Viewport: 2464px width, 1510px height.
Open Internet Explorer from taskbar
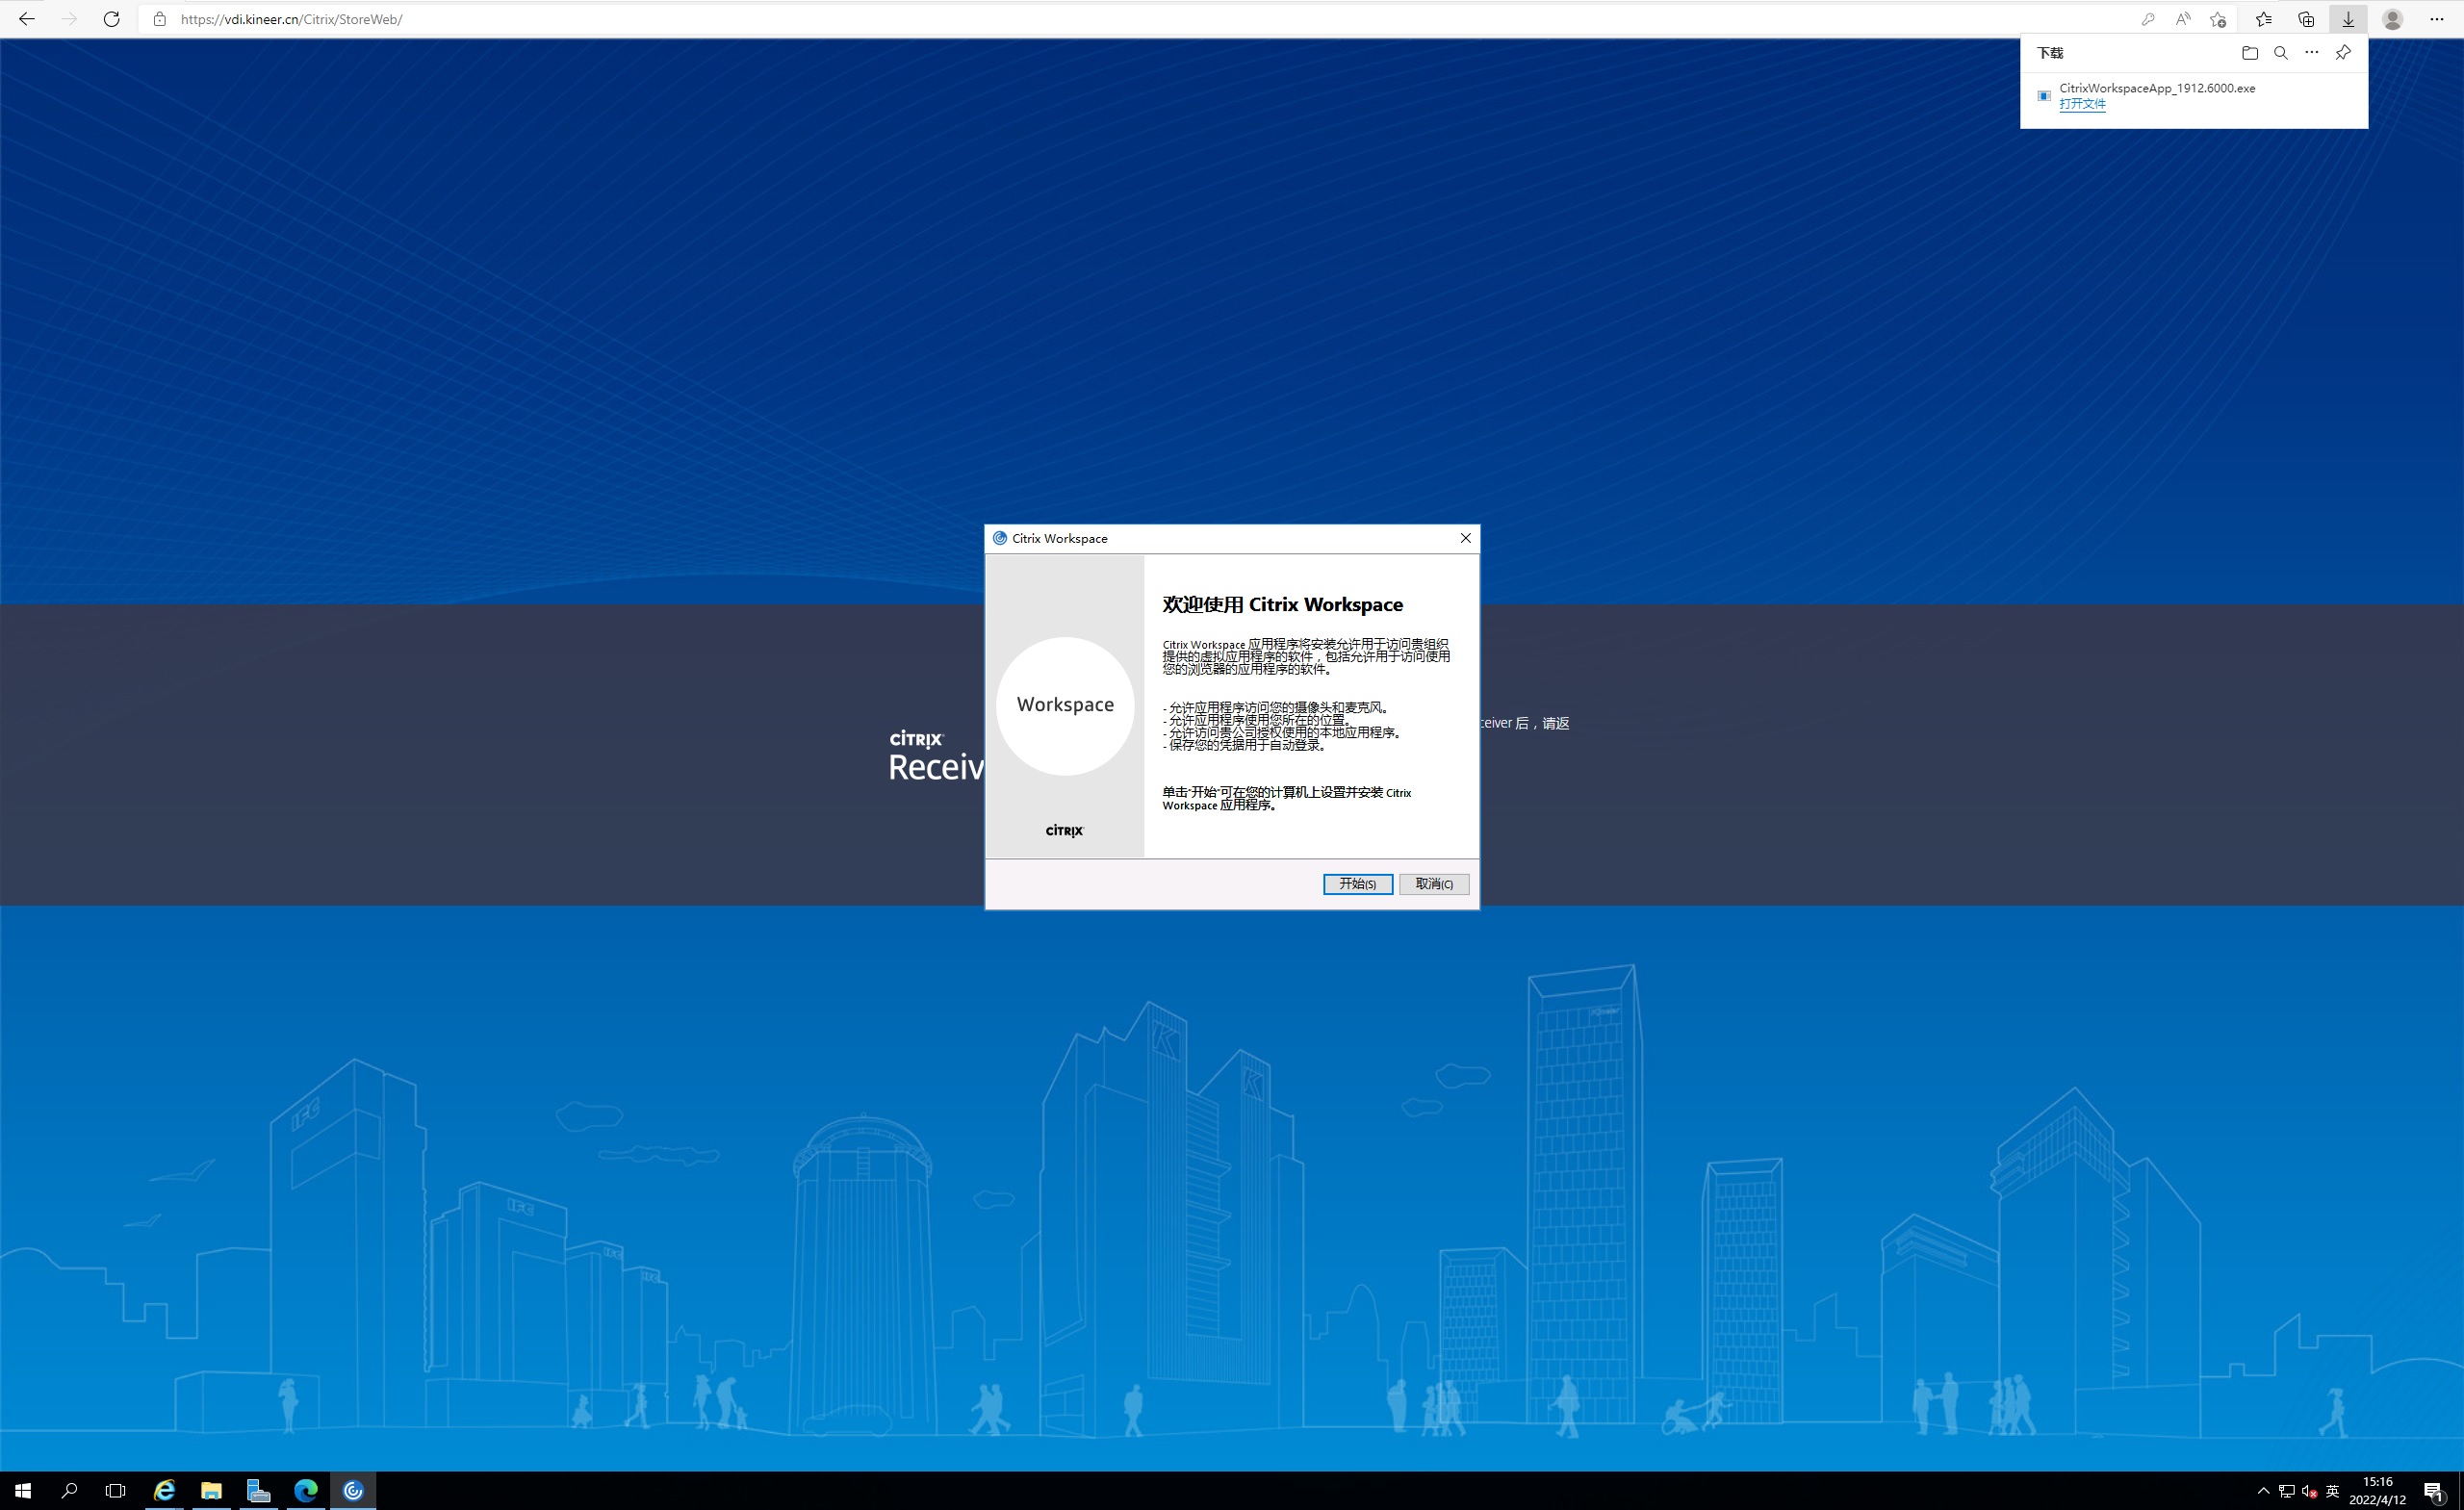[x=164, y=1490]
